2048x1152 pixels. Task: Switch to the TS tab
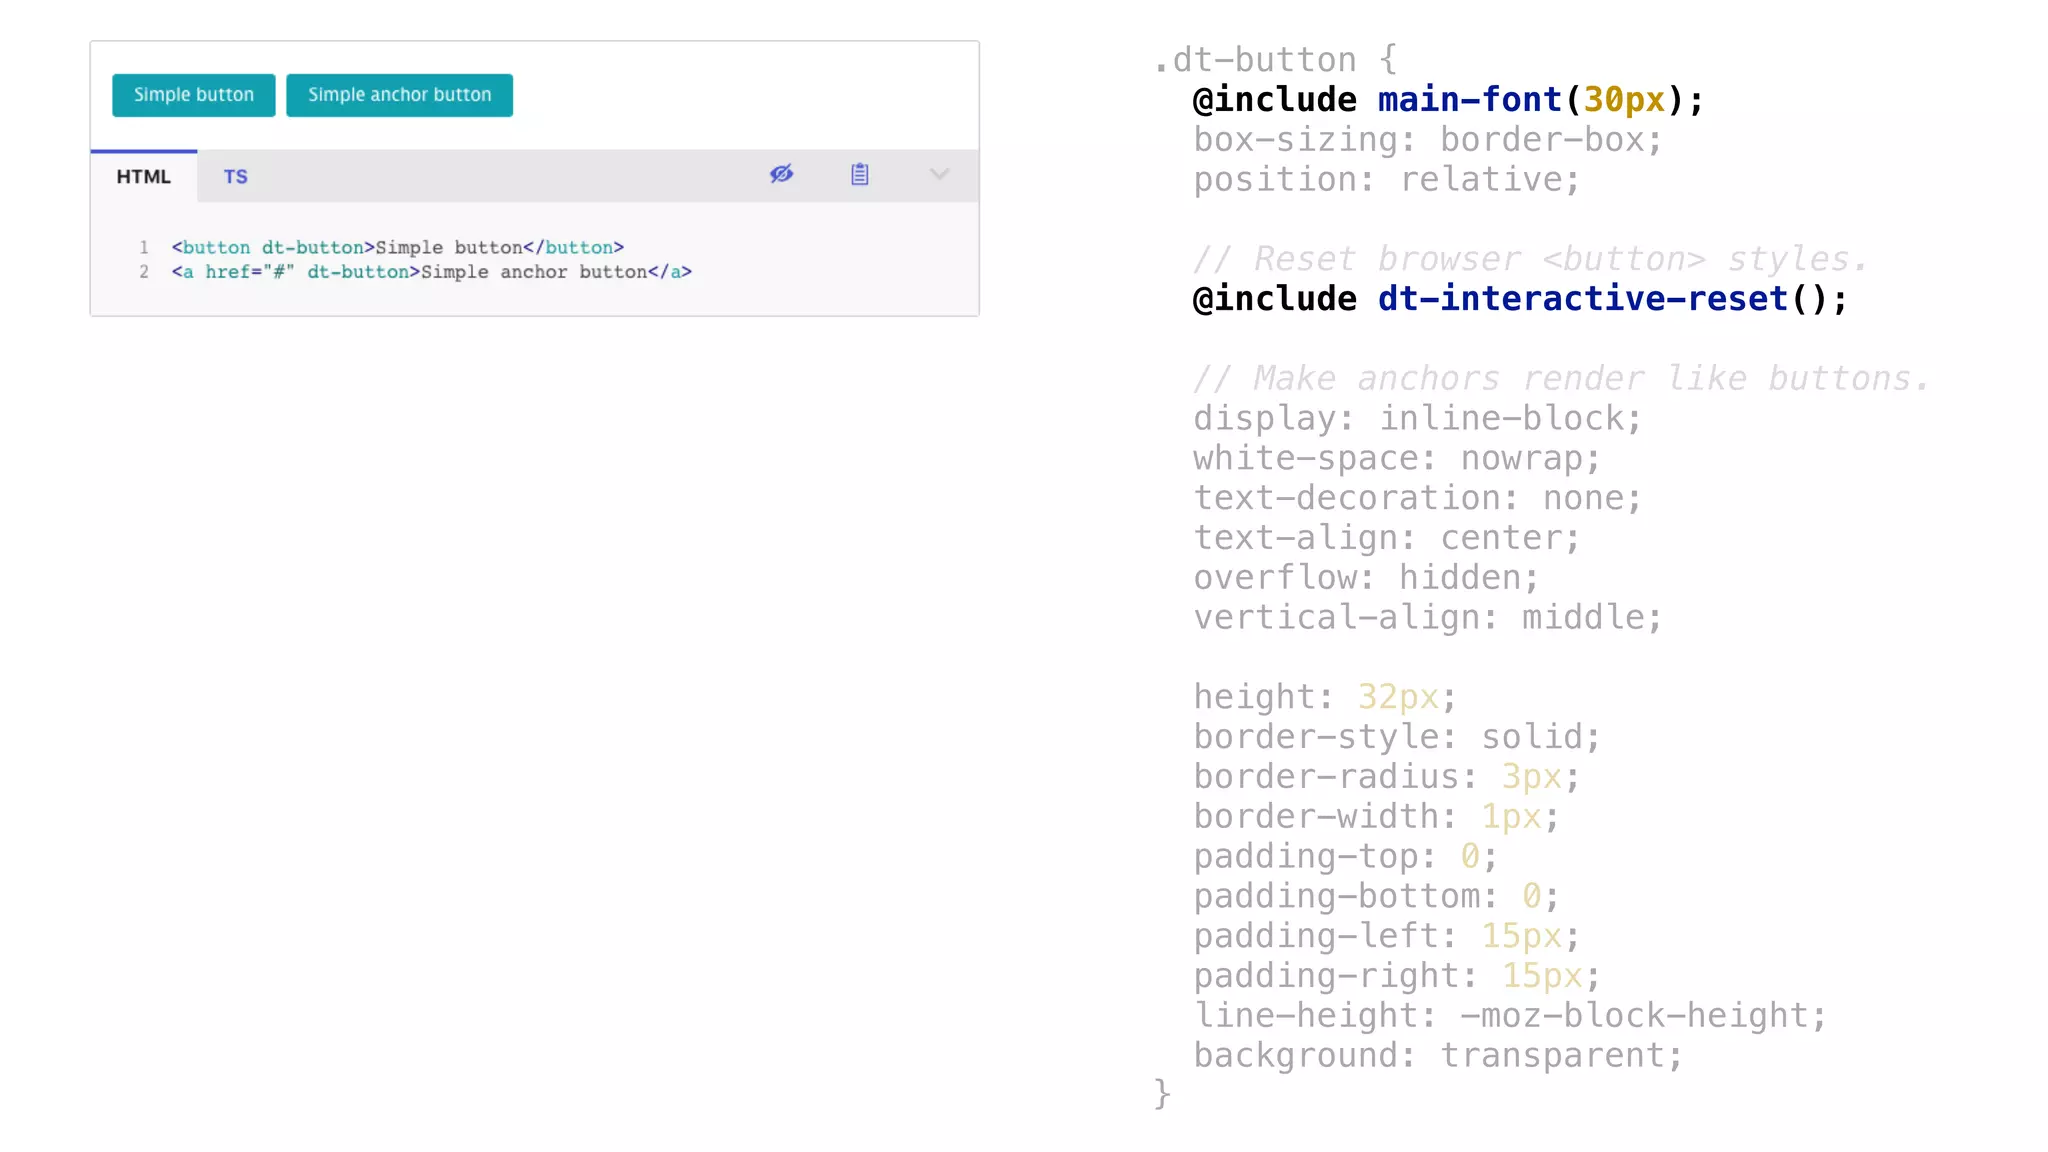point(235,177)
